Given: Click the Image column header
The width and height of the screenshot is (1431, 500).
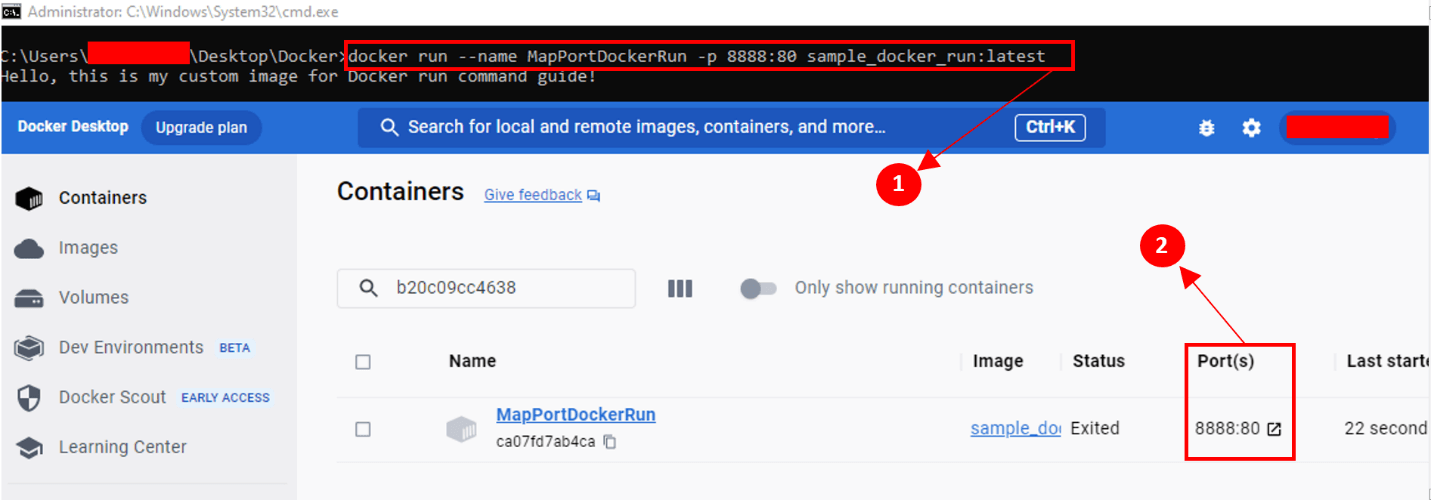Looking at the screenshot, I should point(998,361).
